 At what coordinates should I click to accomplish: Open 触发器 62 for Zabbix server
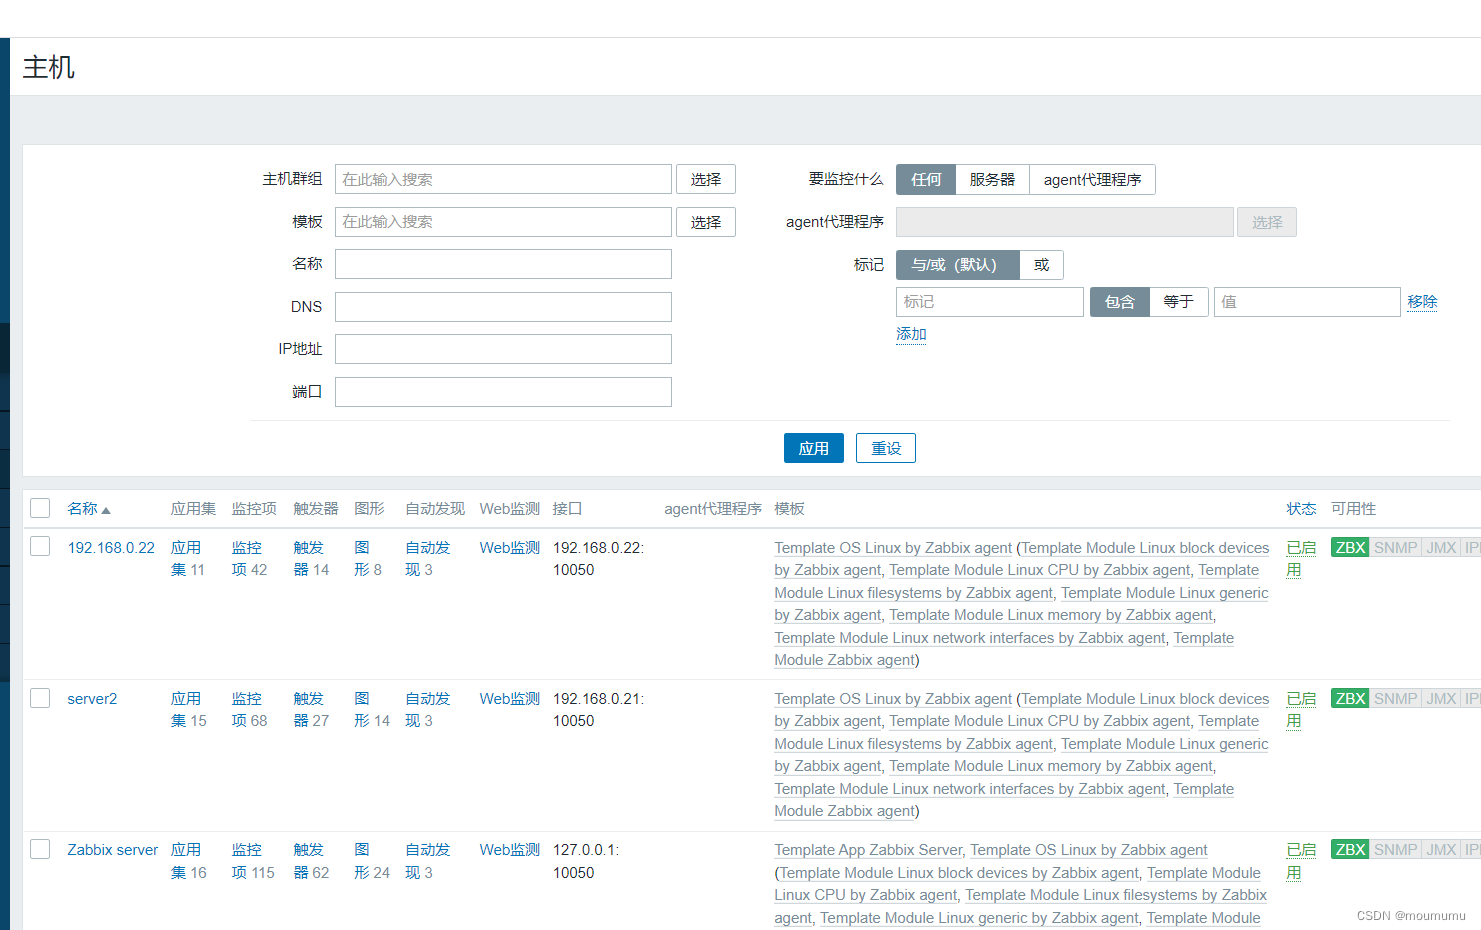(308, 860)
